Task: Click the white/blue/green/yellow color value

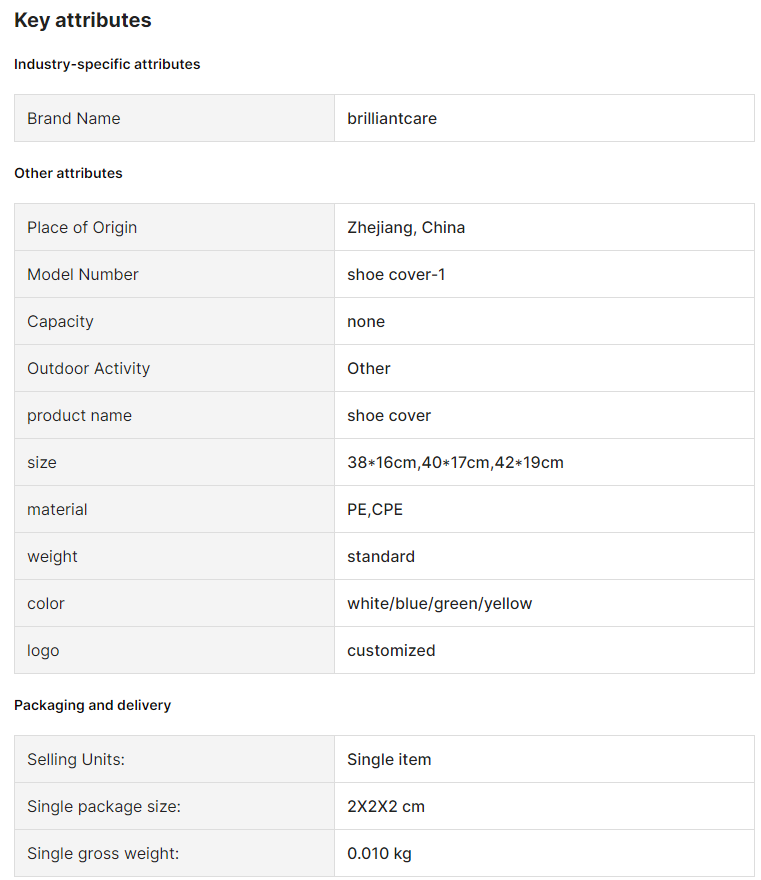Action: point(439,603)
